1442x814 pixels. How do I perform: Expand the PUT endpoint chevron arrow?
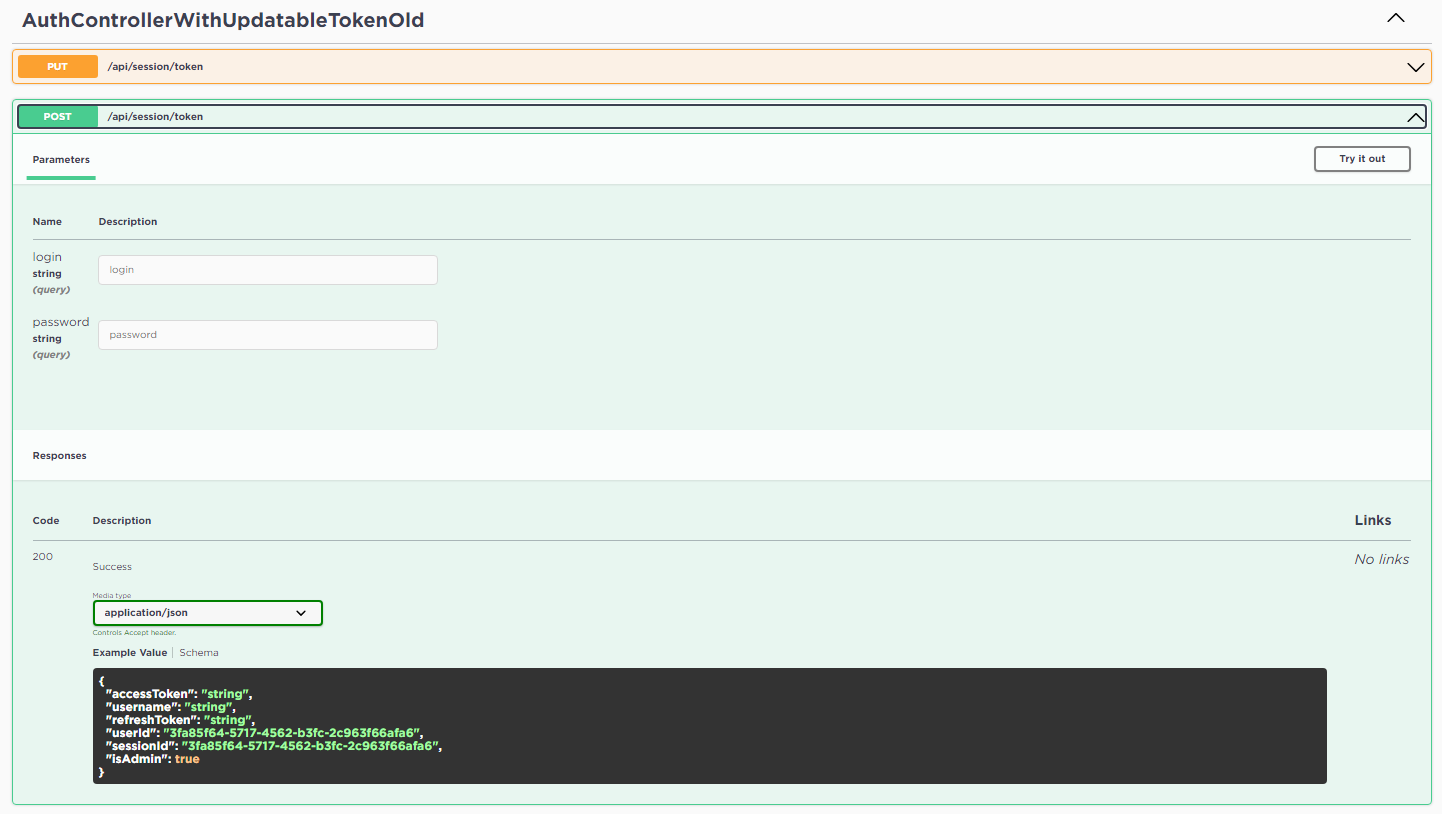[1415, 68]
